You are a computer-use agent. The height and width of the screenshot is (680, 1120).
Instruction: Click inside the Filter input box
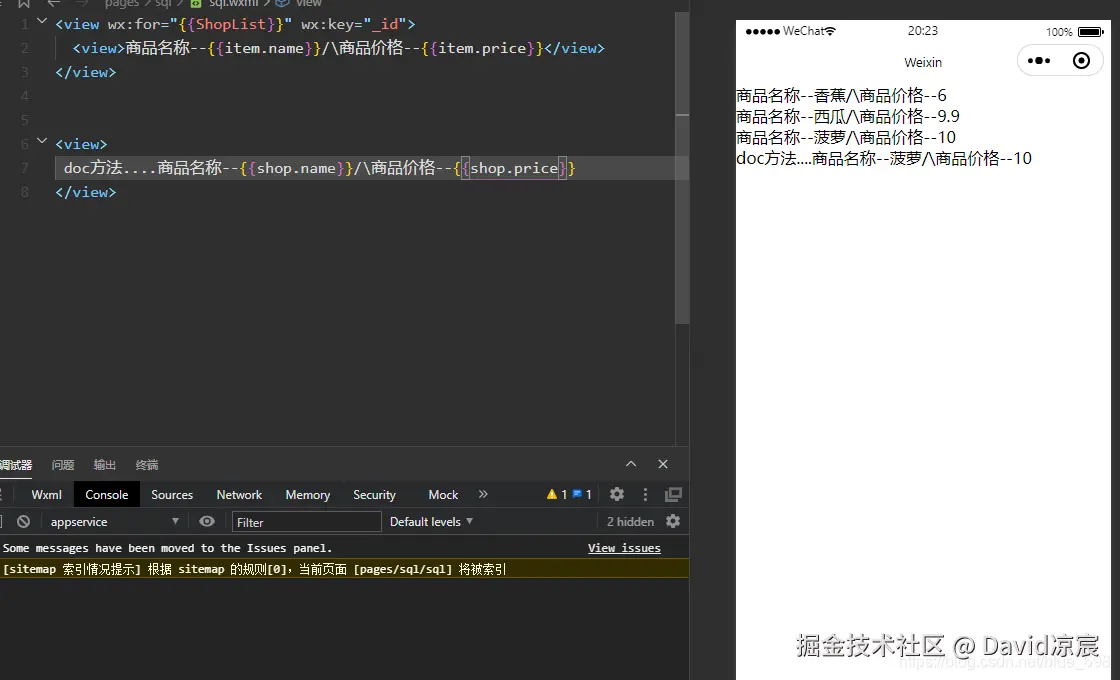[305, 521]
